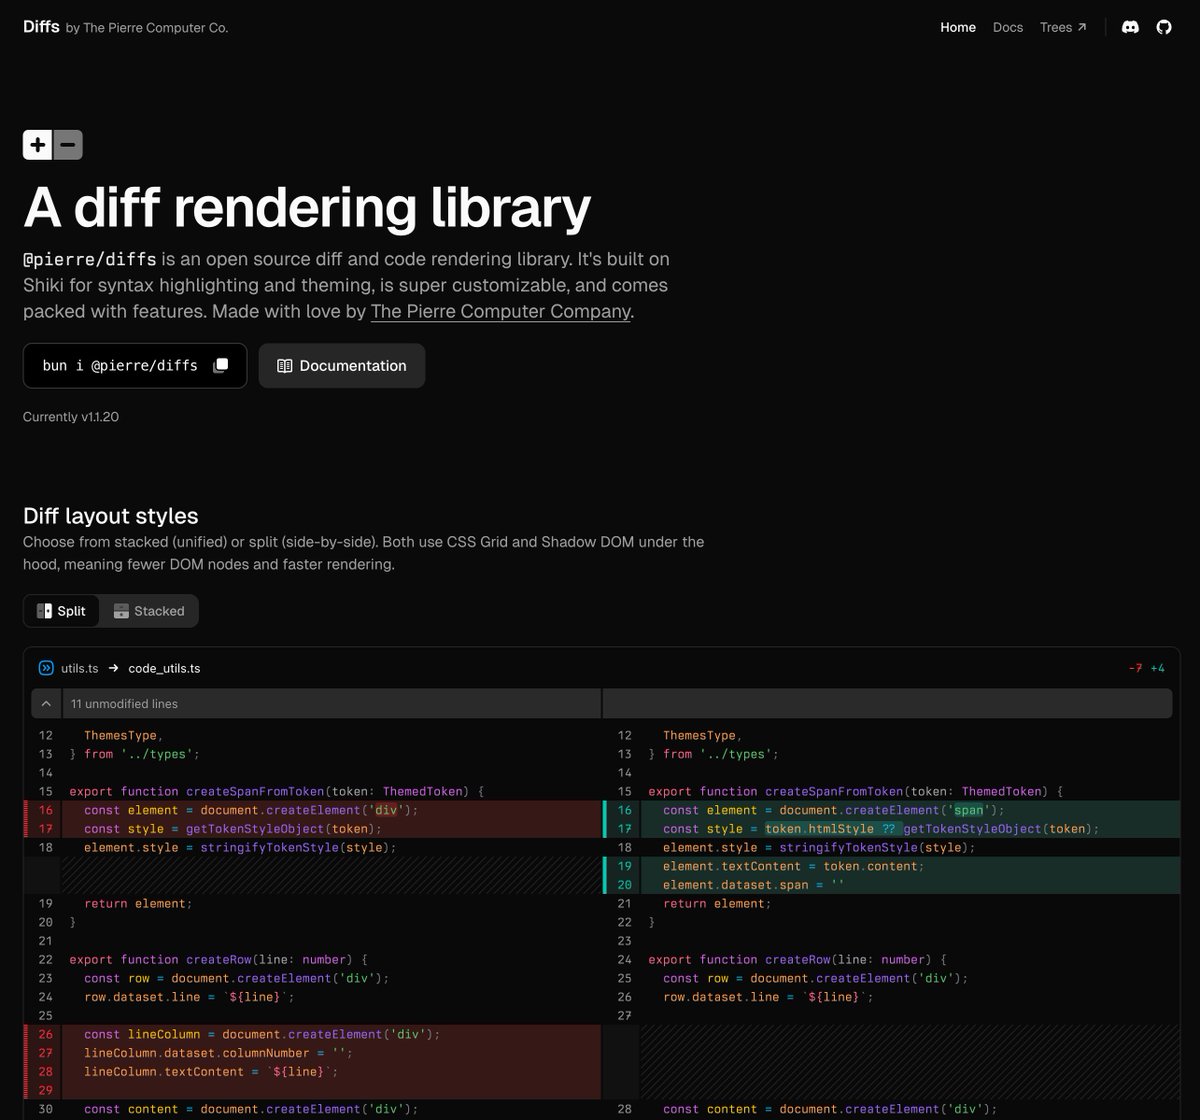Click deleted line 16 number in left pane
Viewport: 1200px width, 1120px height.
[46, 810]
